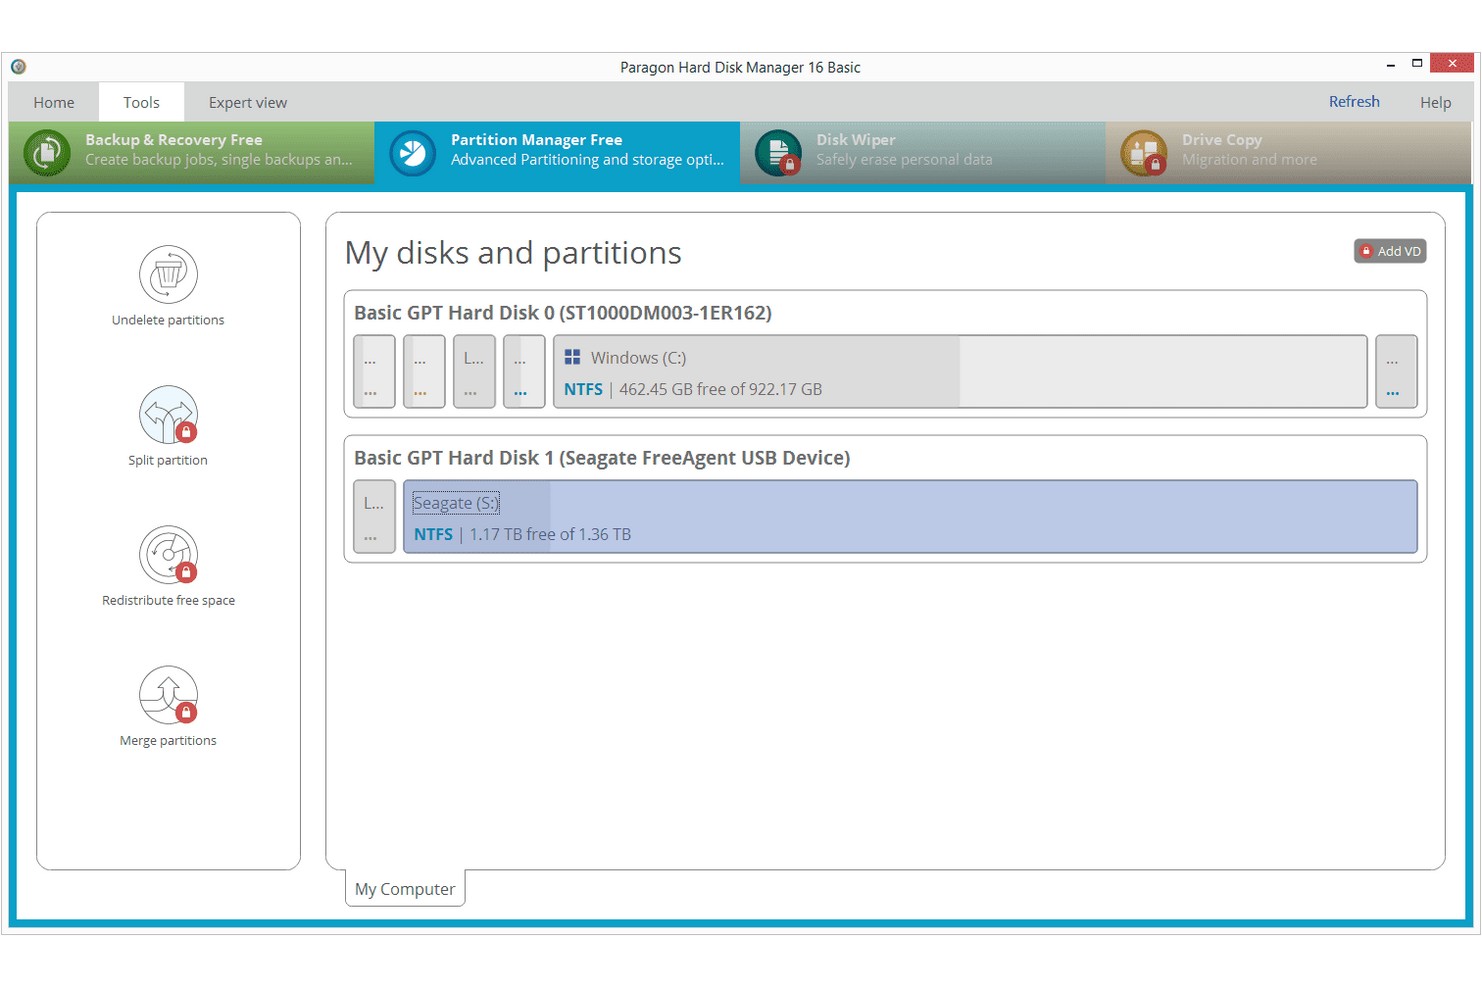Click the My Computer bottom tab
Screen dimensions: 1482x988
click(405, 889)
